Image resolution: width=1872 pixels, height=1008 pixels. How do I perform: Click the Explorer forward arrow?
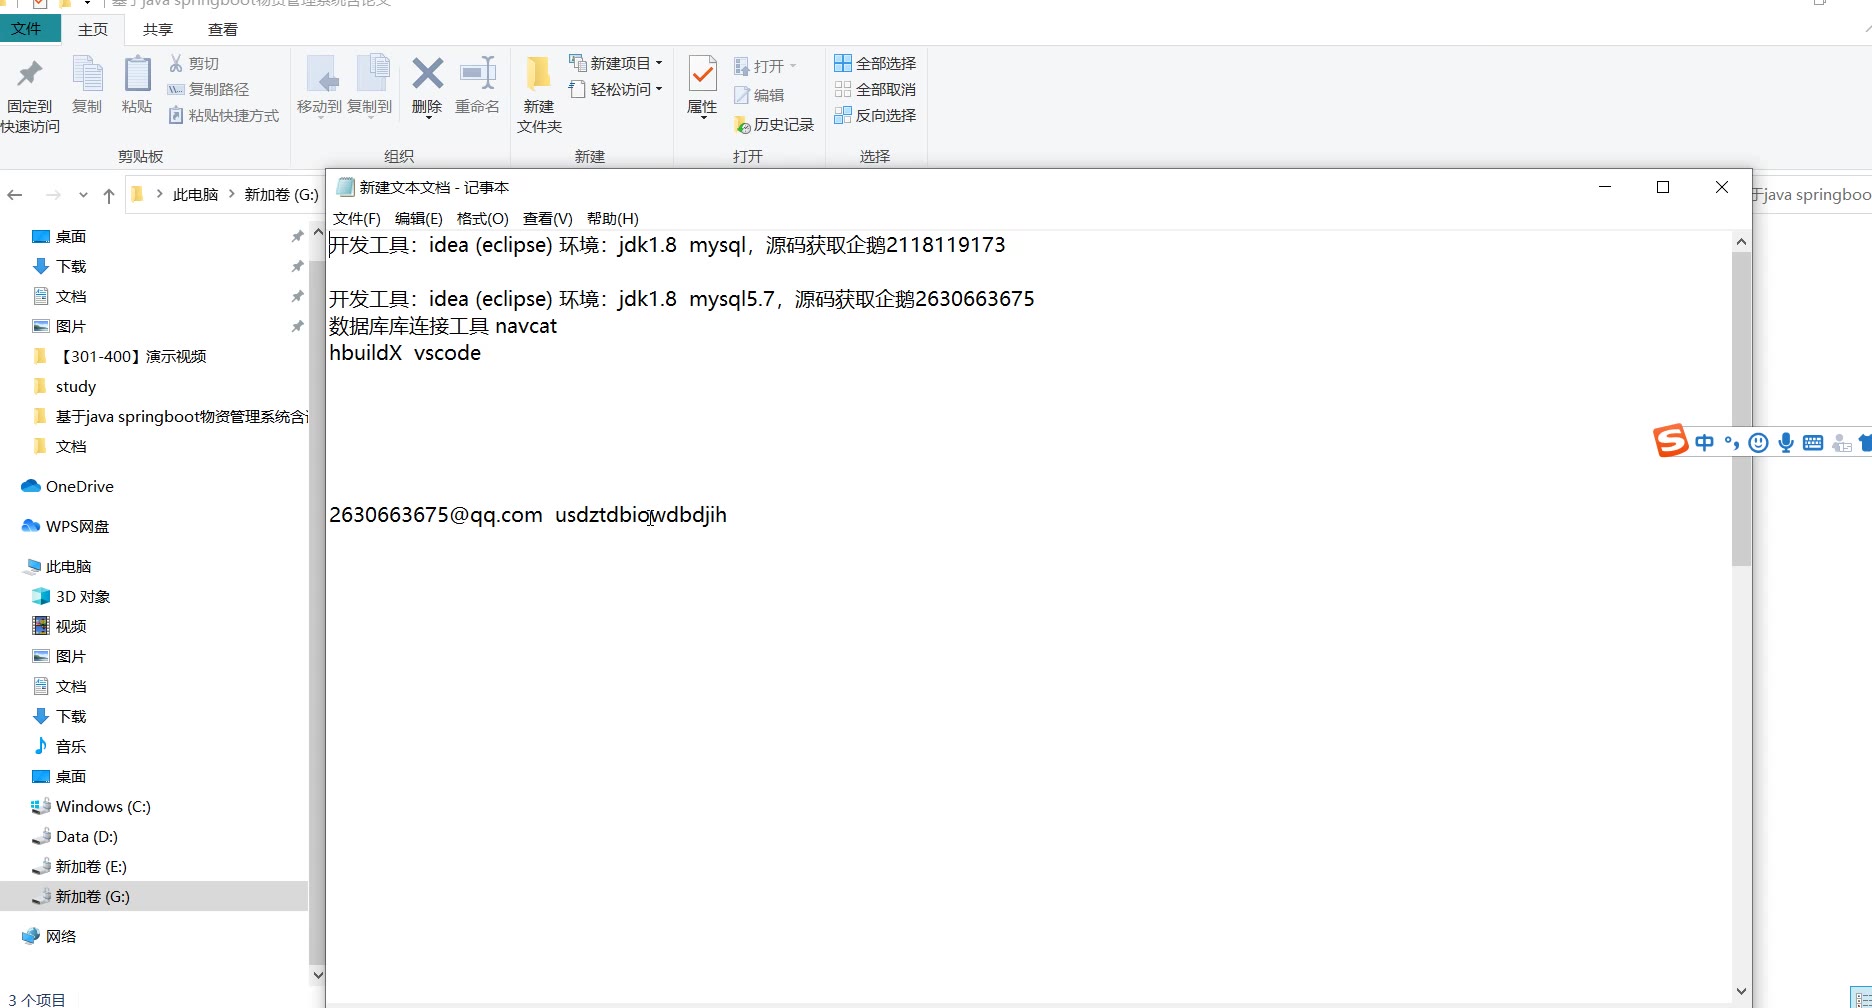point(53,195)
